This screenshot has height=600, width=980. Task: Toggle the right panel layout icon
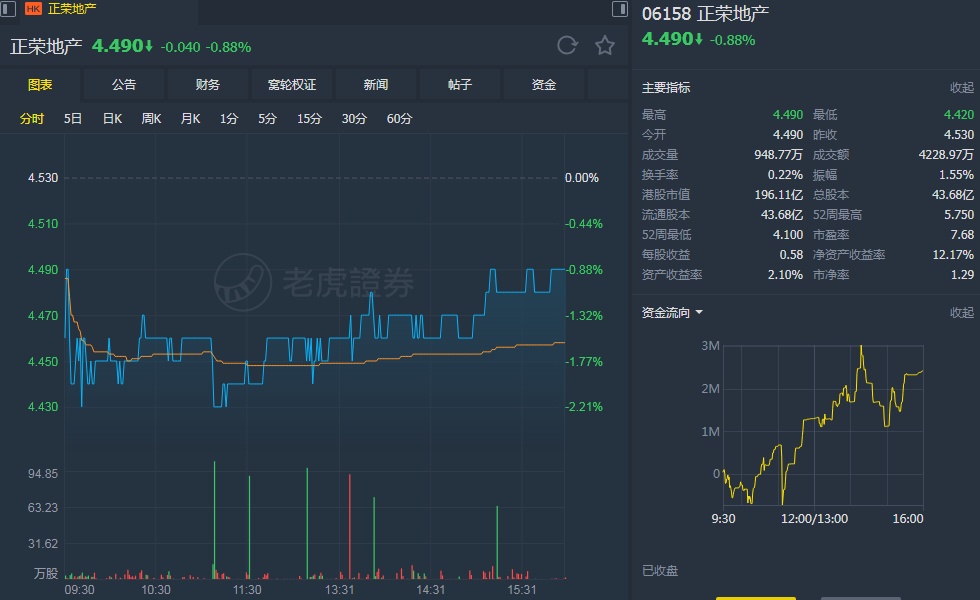(x=619, y=8)
